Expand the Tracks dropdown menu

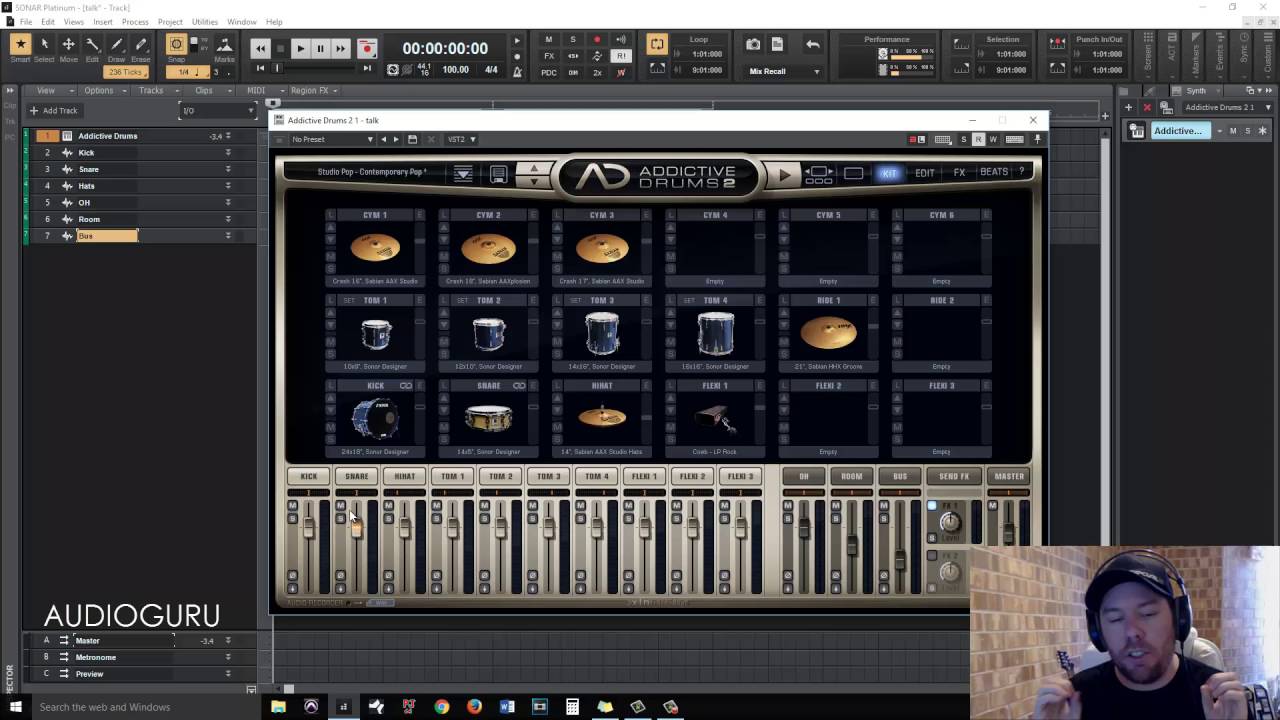pyautogui.click(x=156, y=90)
